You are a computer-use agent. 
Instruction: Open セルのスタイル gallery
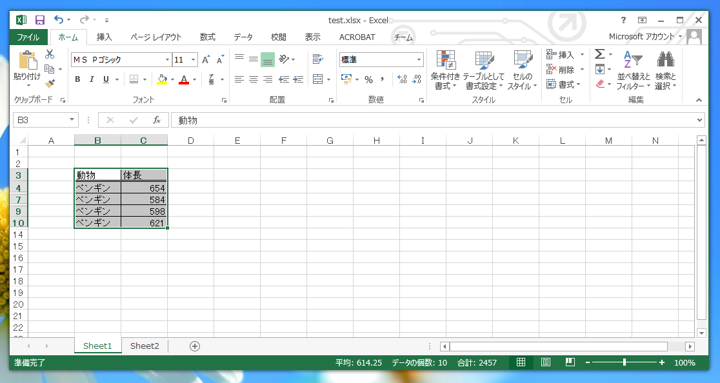click(x=522, y=70)
